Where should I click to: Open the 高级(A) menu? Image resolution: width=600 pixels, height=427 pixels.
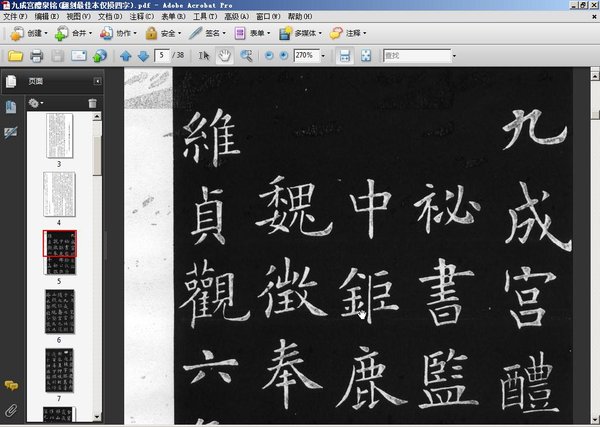(x=236, y=16)
